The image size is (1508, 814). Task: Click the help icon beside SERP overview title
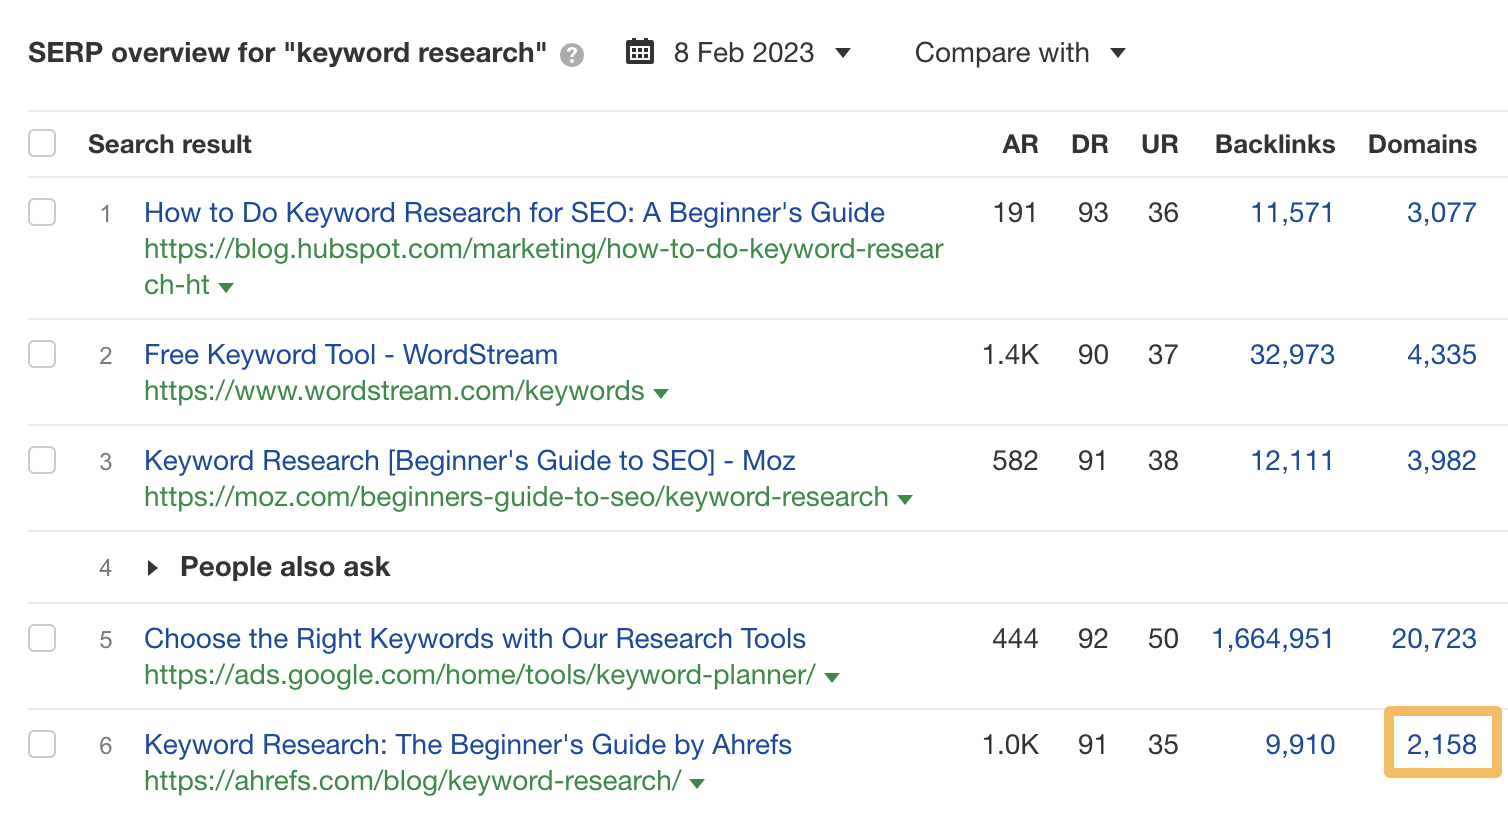570,55
